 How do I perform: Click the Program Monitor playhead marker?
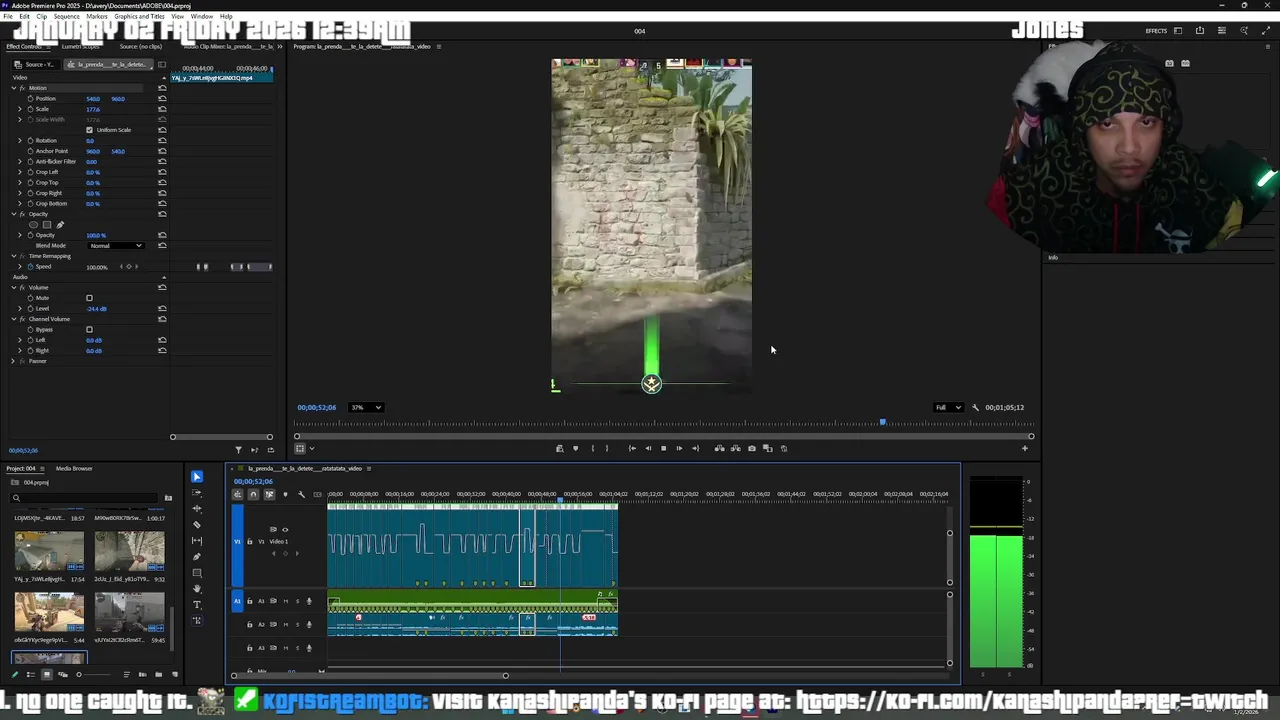(x=882, y=422)
